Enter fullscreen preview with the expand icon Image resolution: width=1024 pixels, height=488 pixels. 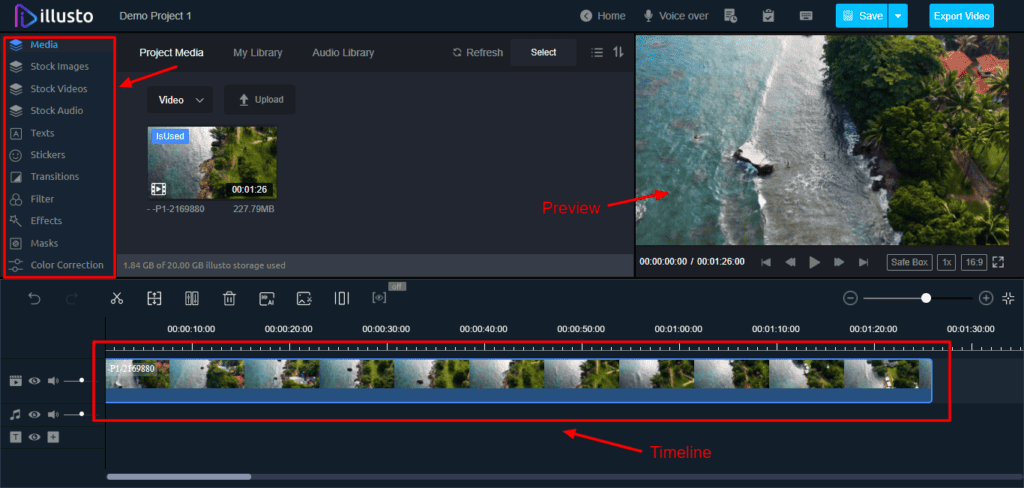998,262
